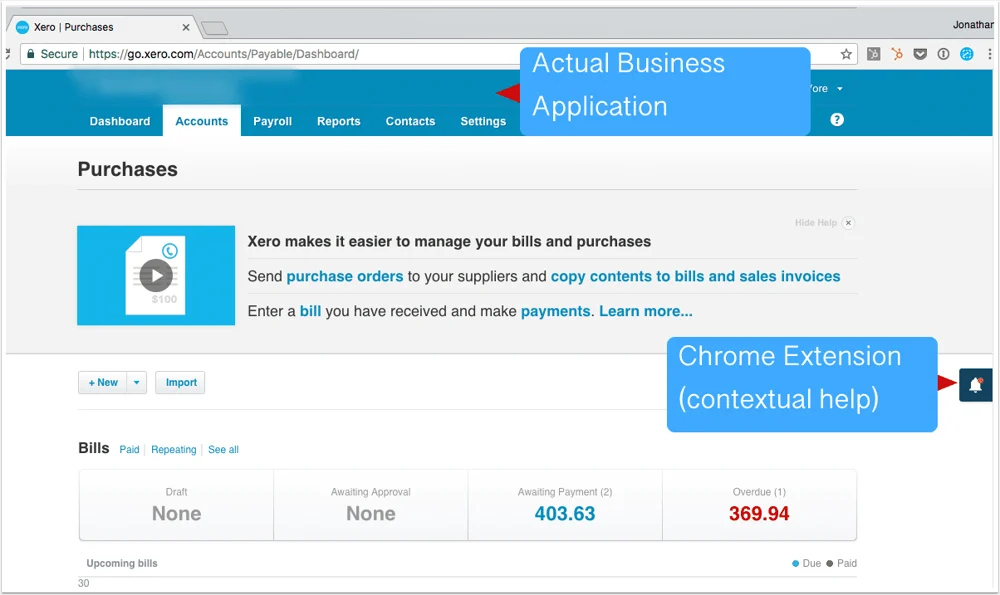
Task: Click the Due legend entry
Action: tap(807, 563)
